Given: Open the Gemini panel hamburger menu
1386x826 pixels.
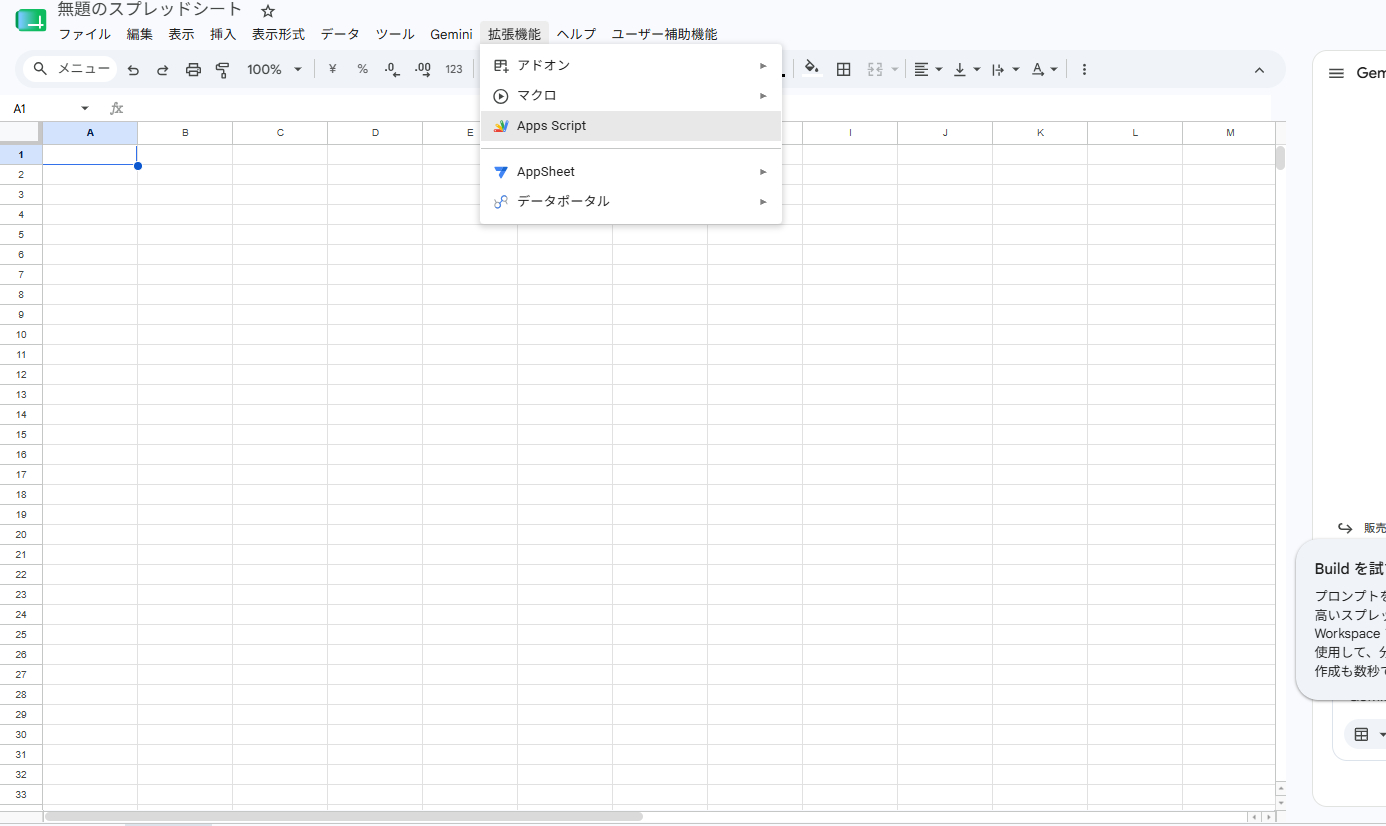Looking at the screenshot, I should coord(1336,73).
